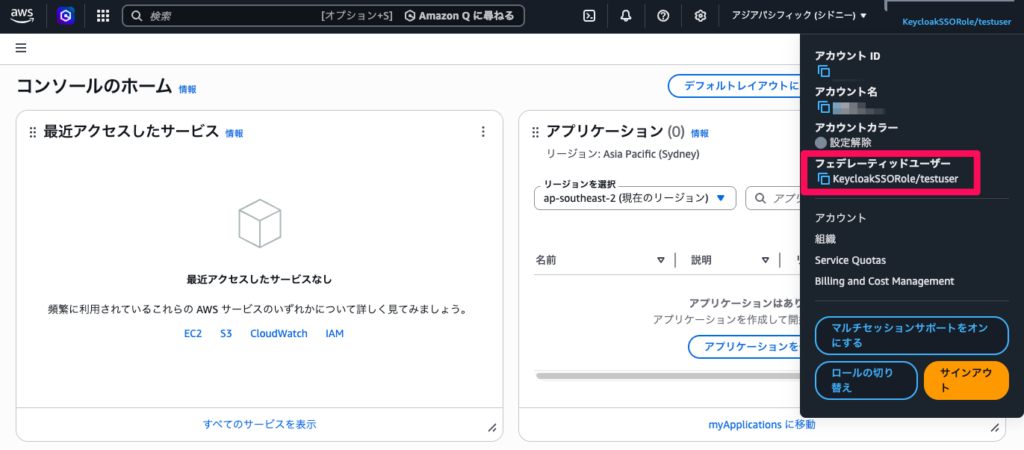The image size is (1024, 450).
Task: Open the help question mark icon
Action: point(663,16)
